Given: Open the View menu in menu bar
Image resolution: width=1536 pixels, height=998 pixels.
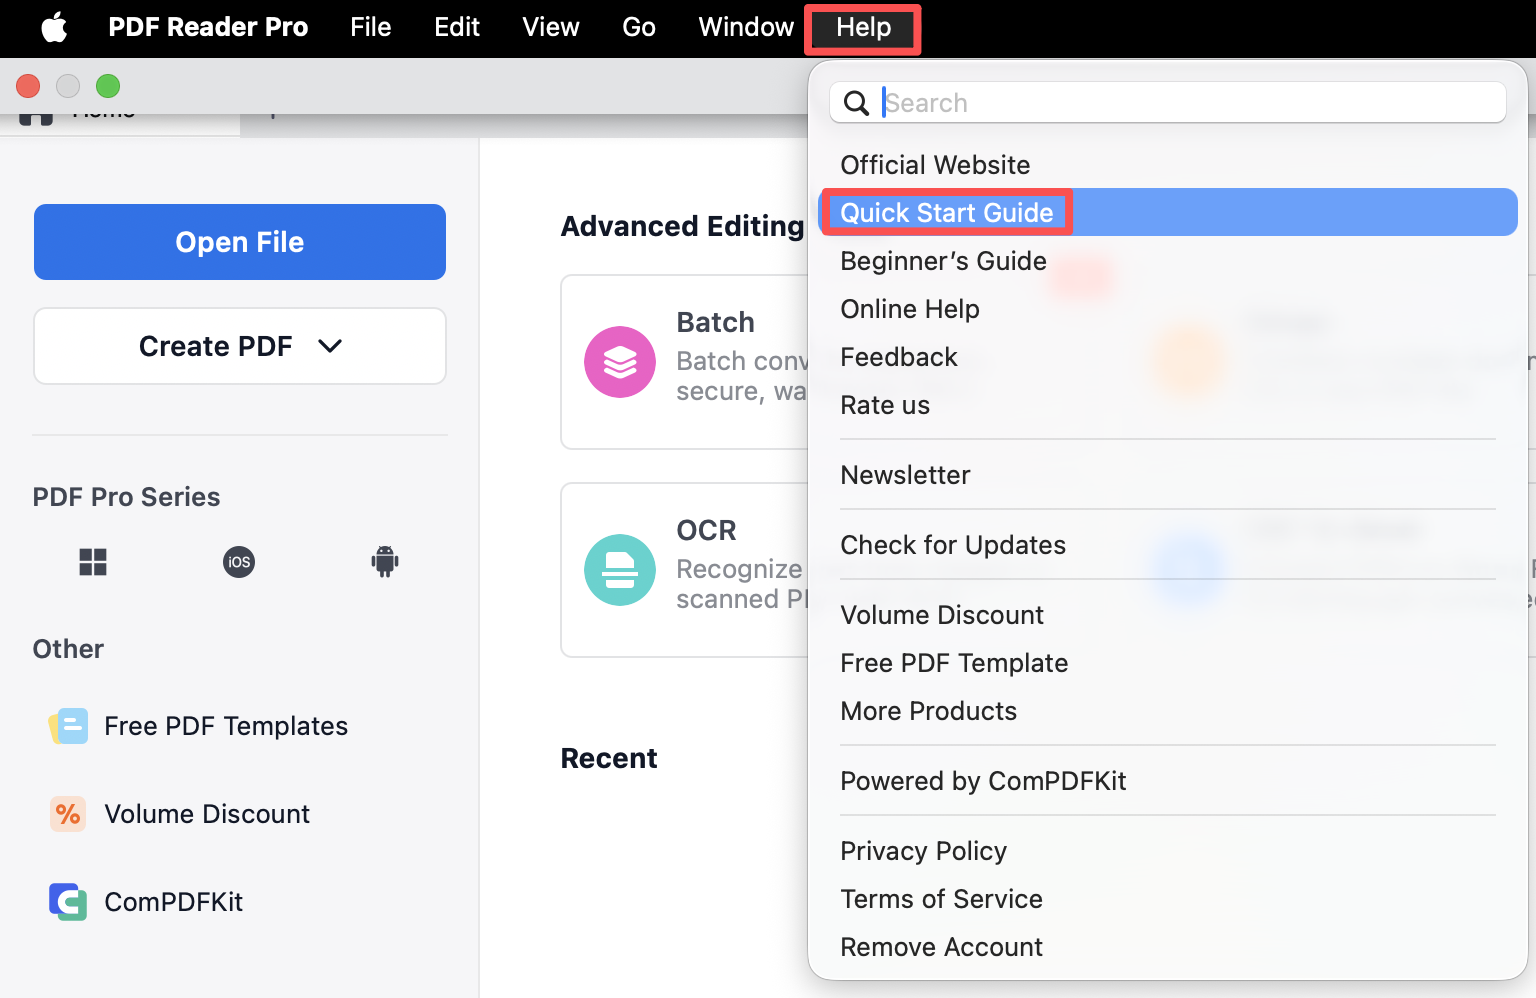Looking at the screenshot, I should (550, 28).
